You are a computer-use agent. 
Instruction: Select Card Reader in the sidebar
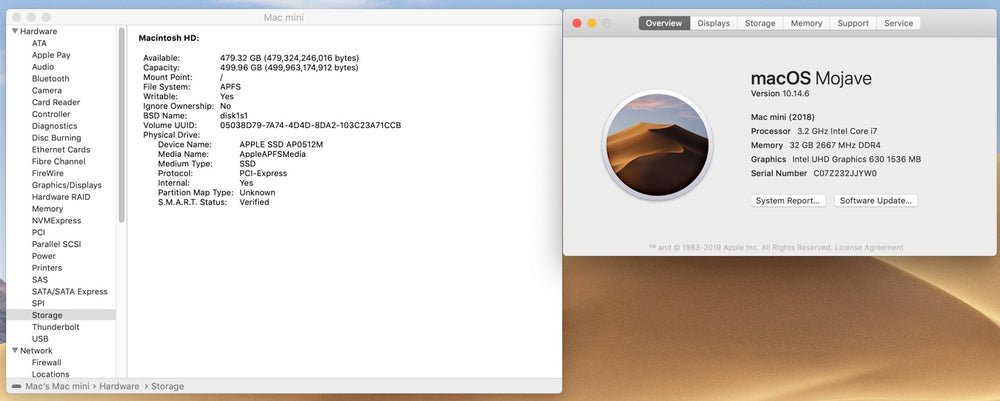coord(56,102)
